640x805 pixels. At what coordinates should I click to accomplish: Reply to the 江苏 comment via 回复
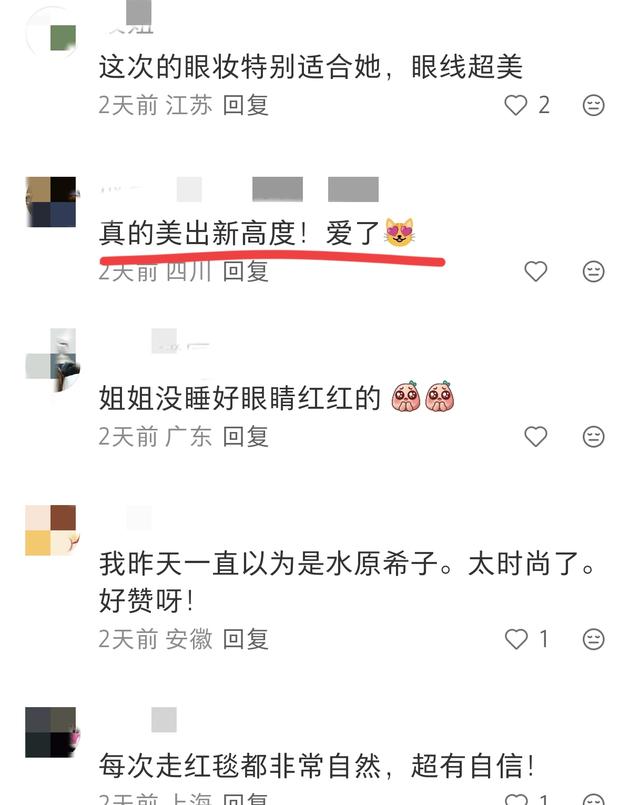click(245, 105)
